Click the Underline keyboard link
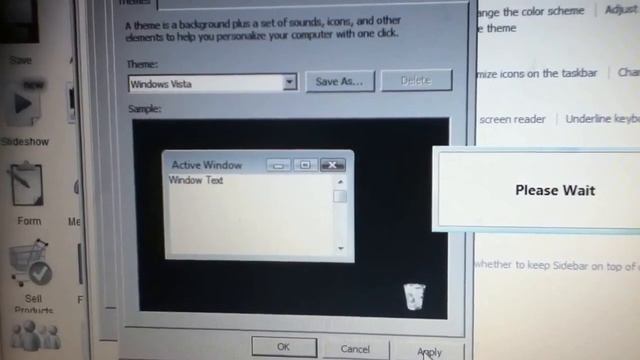Viewport: 640px width, 360px height. [x=602, y=119]
